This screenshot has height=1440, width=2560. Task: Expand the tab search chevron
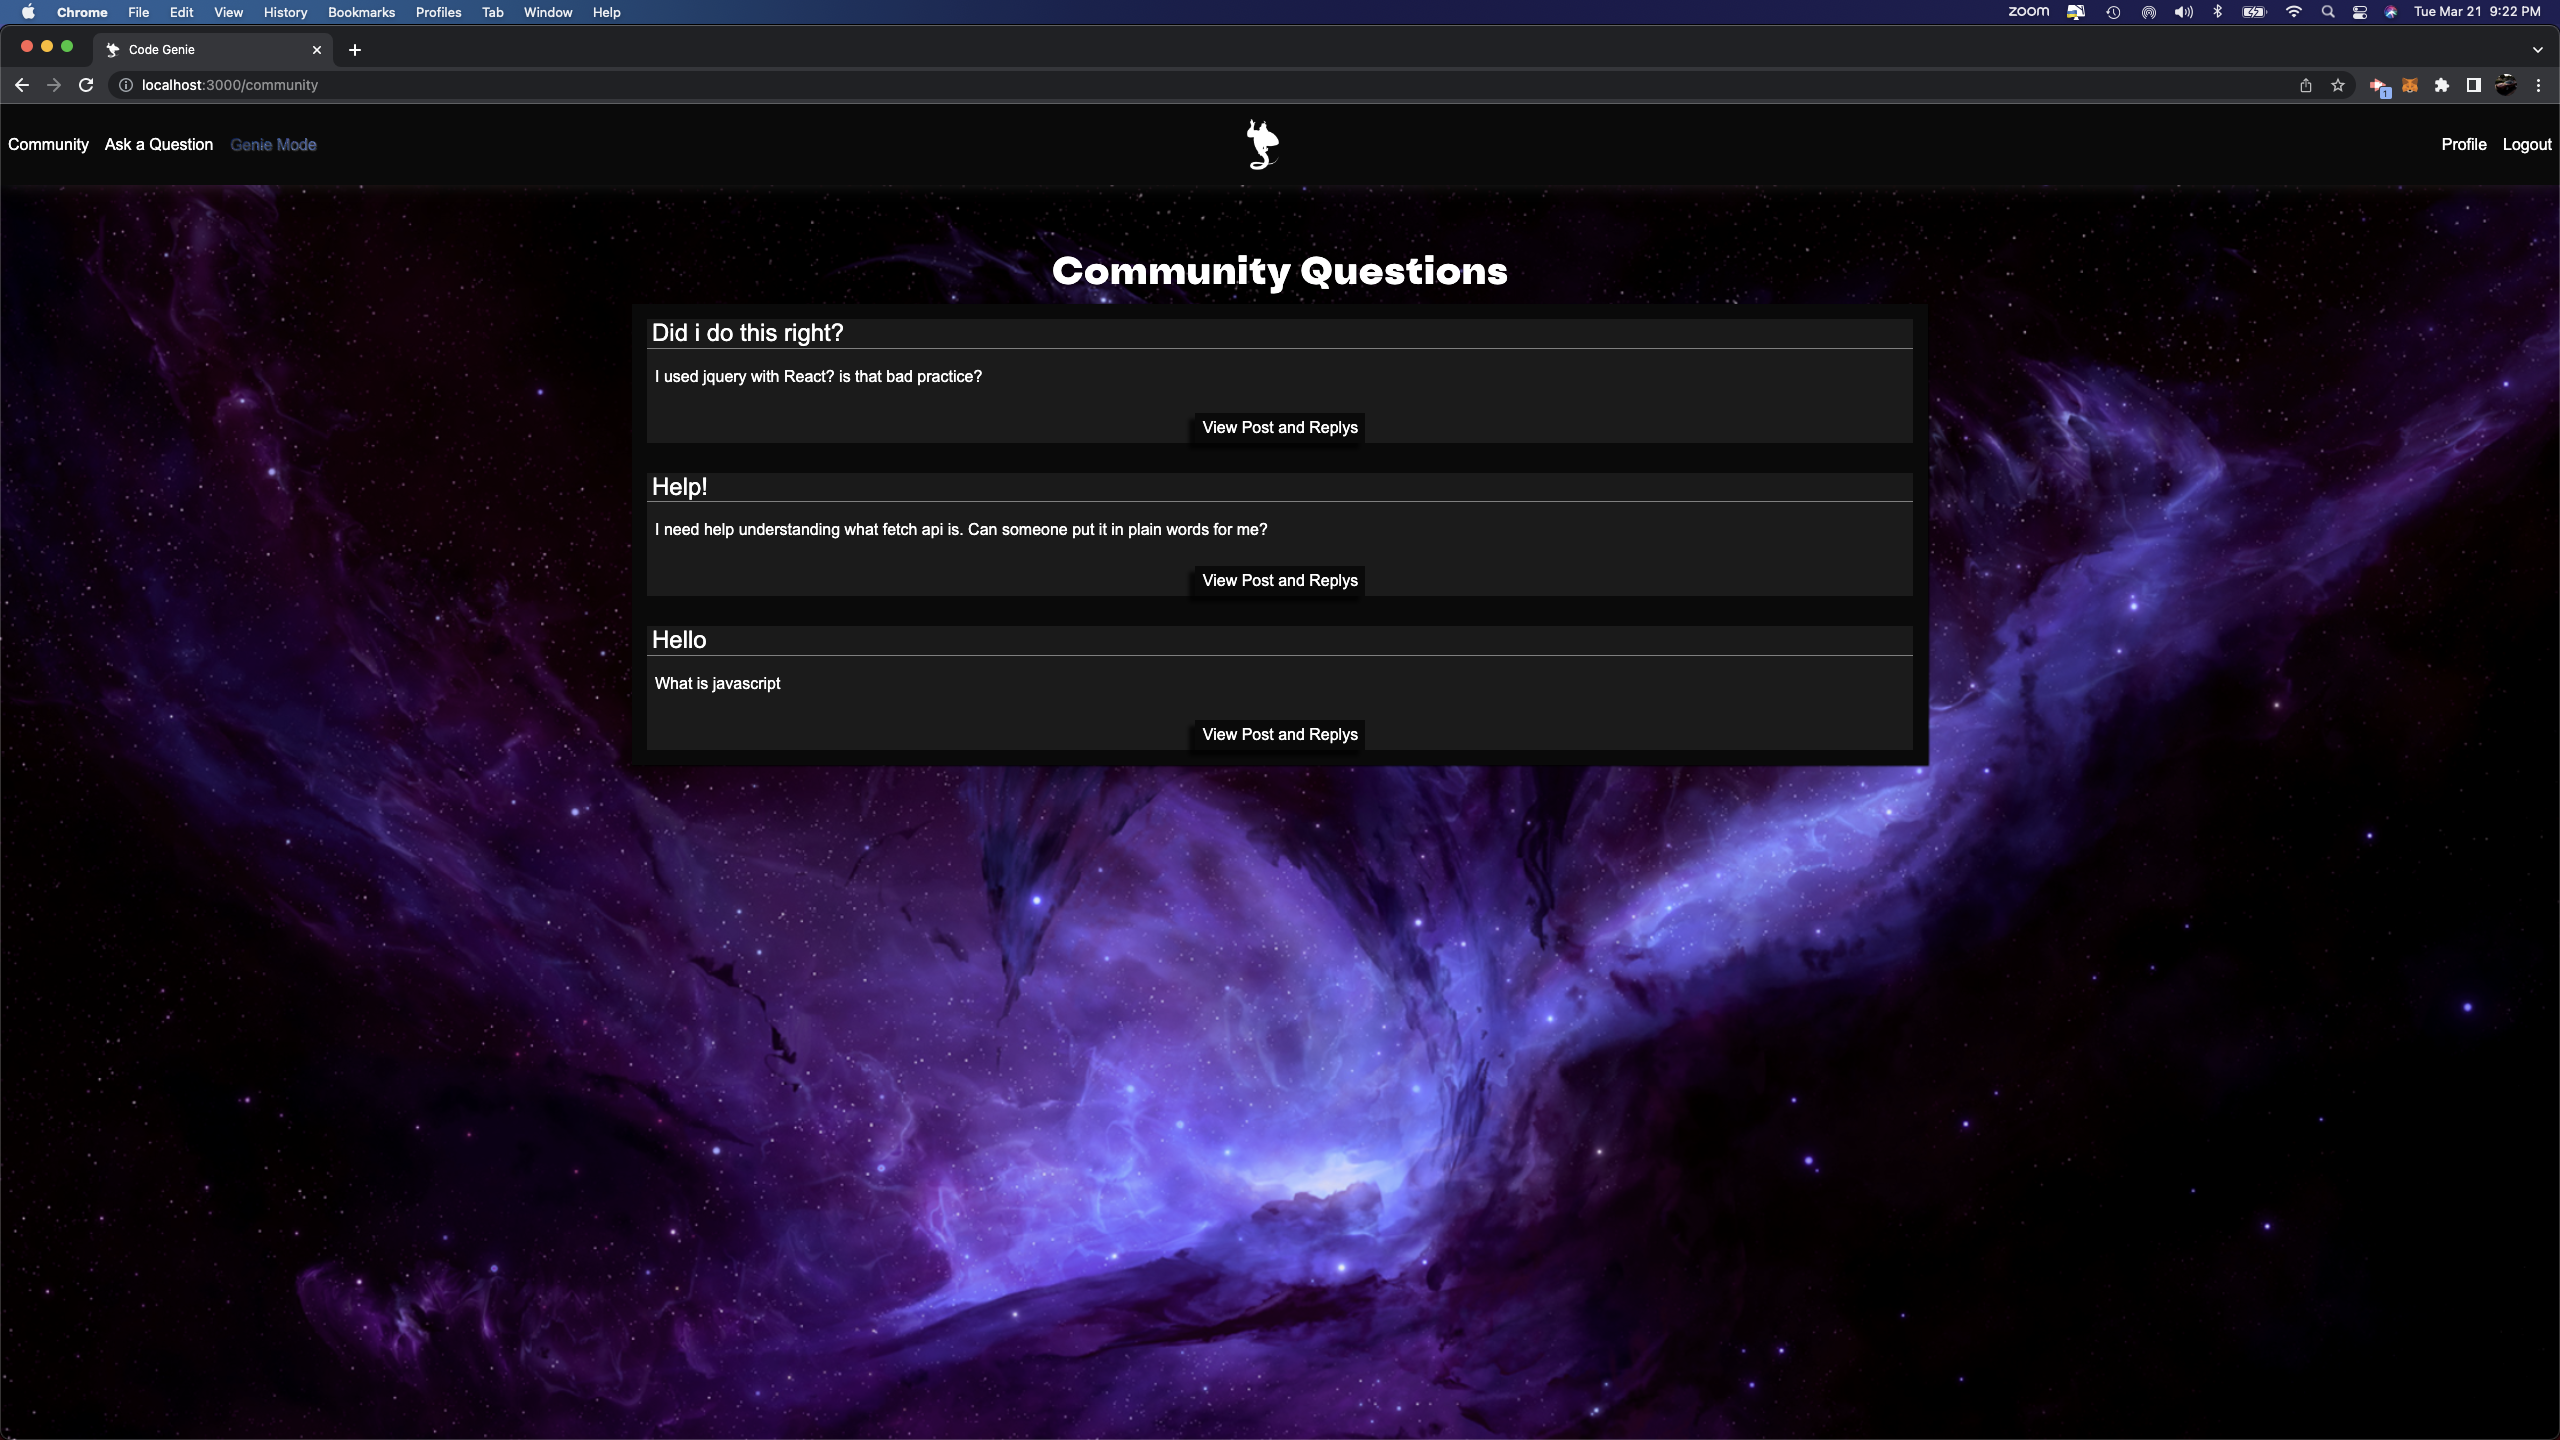click(x=2538, y=49)
